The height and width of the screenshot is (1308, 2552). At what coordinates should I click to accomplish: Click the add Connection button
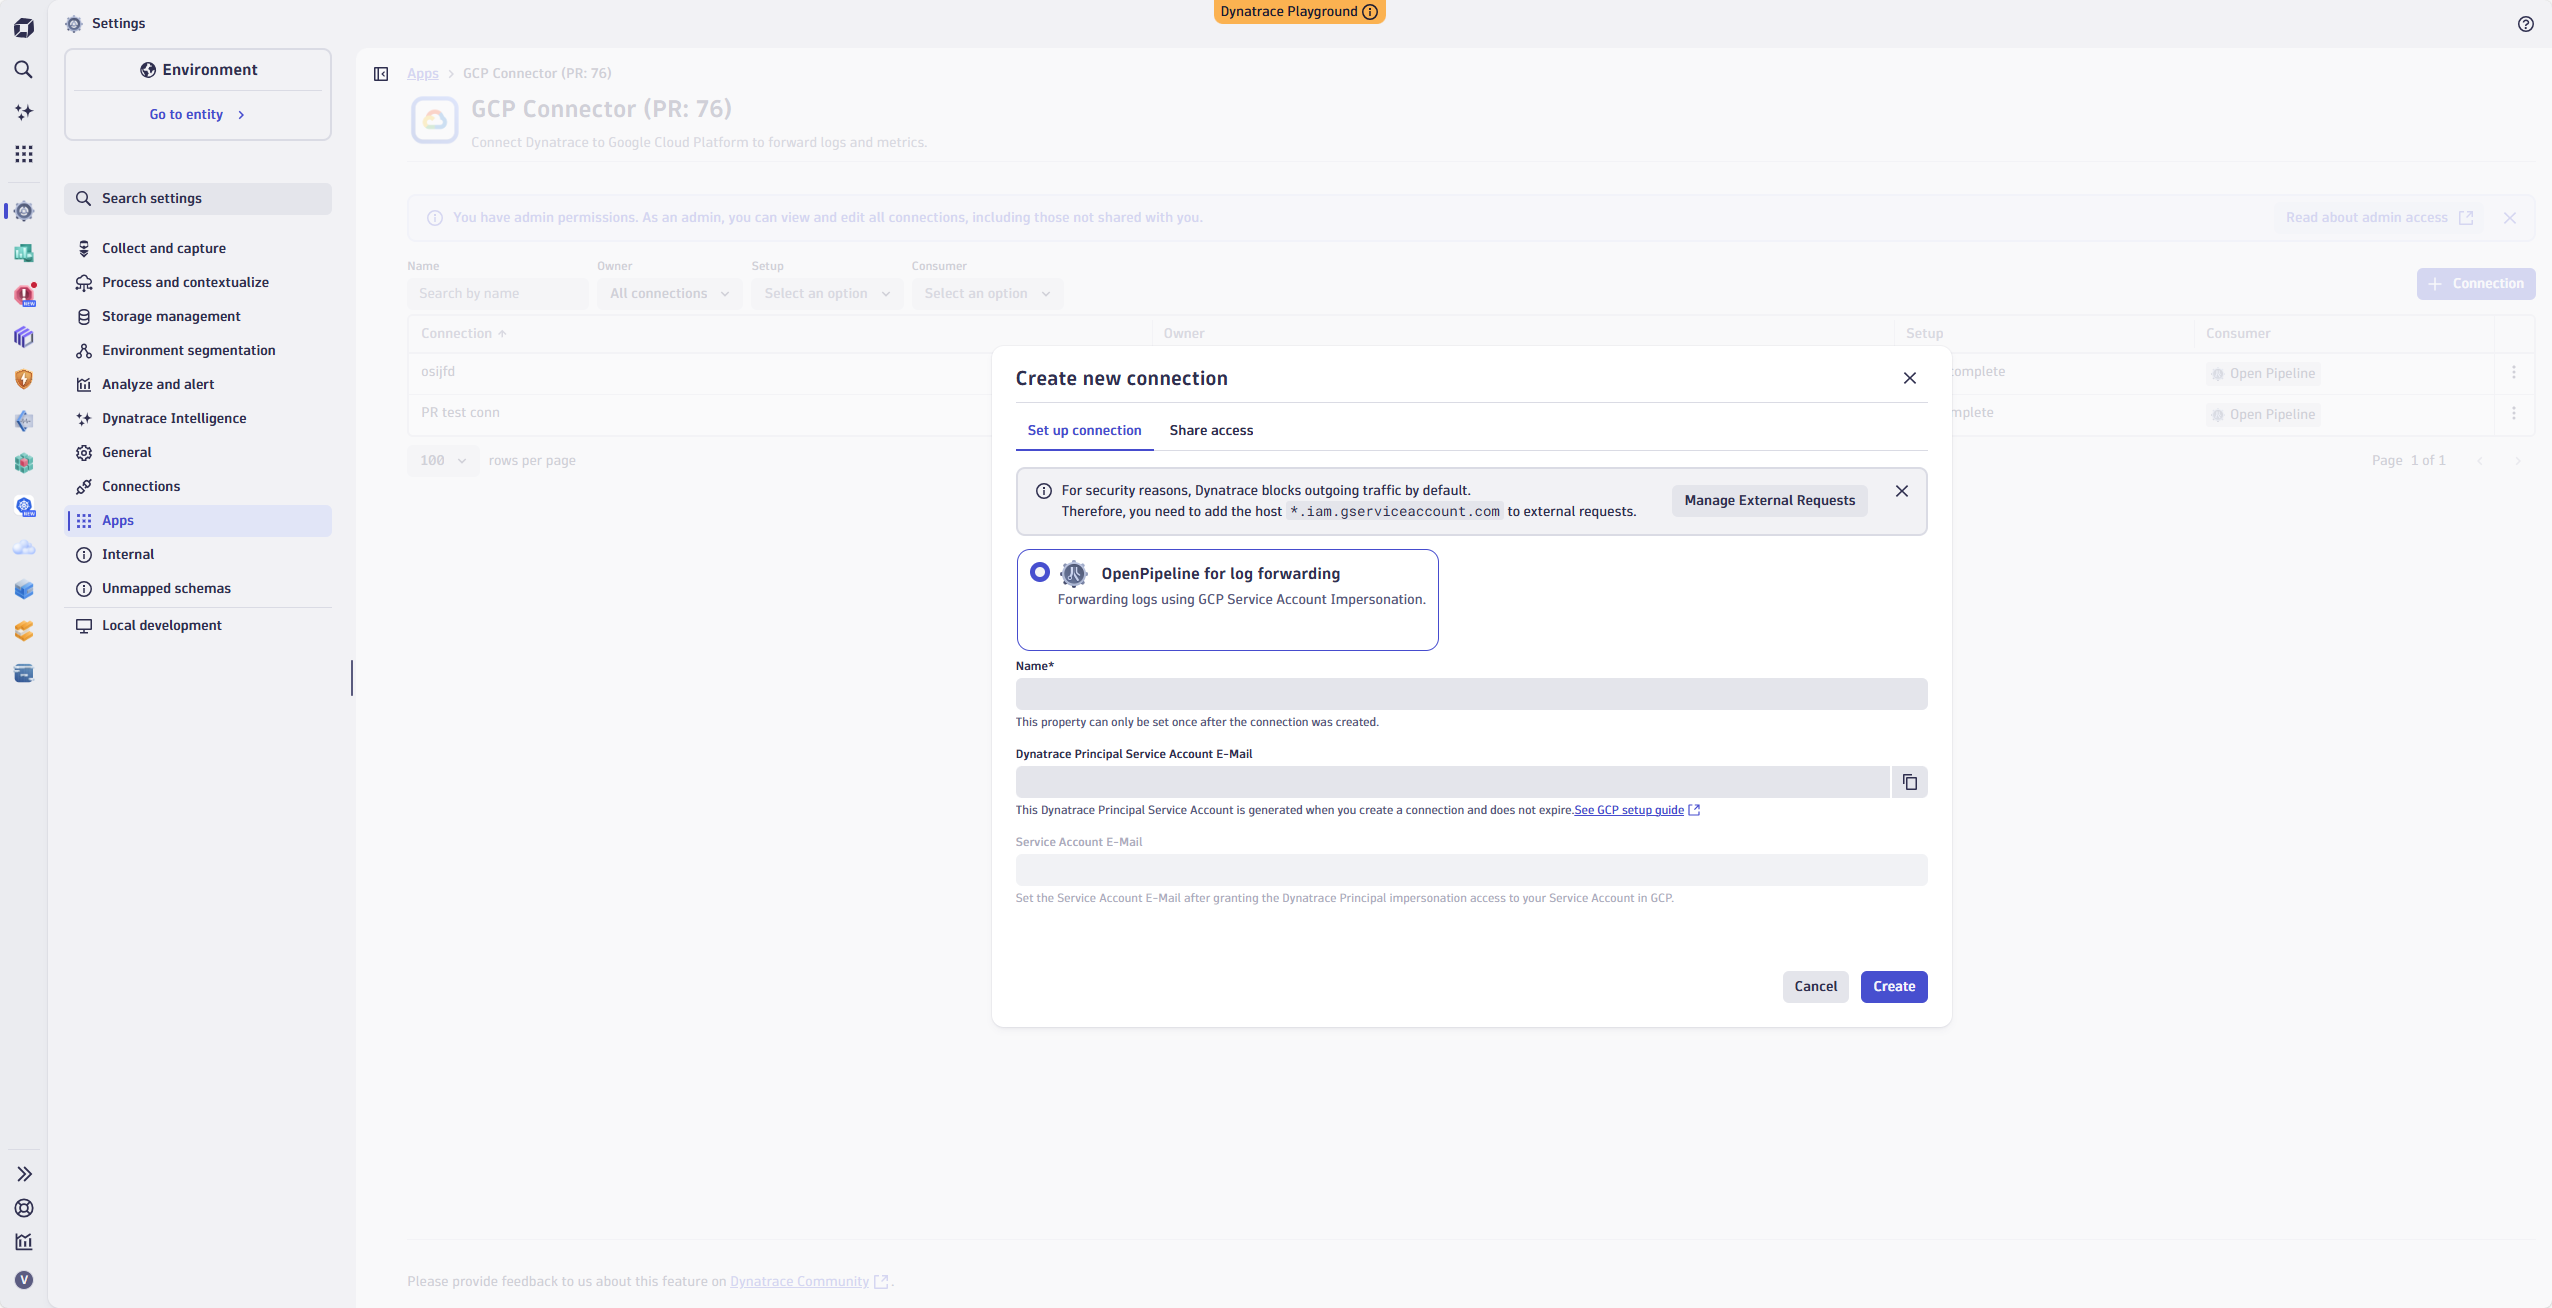pyautogui.click(x=2476, y=284)
